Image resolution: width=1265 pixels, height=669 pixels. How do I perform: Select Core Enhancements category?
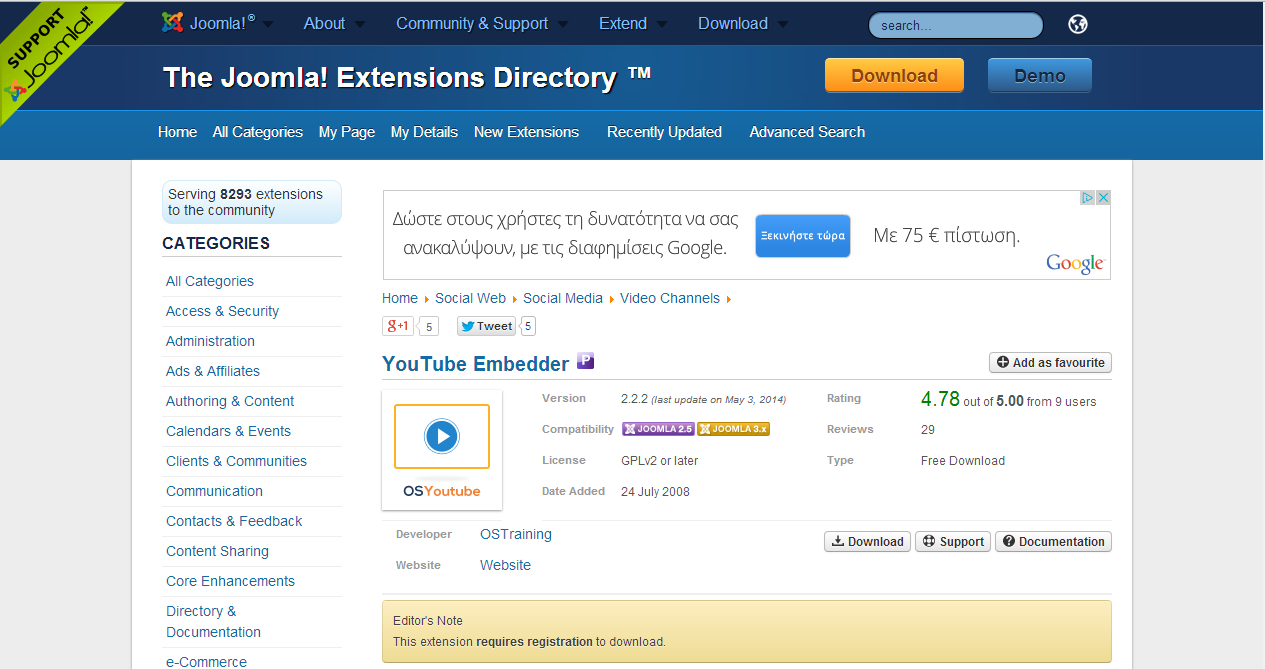click(x=230, y=581)
